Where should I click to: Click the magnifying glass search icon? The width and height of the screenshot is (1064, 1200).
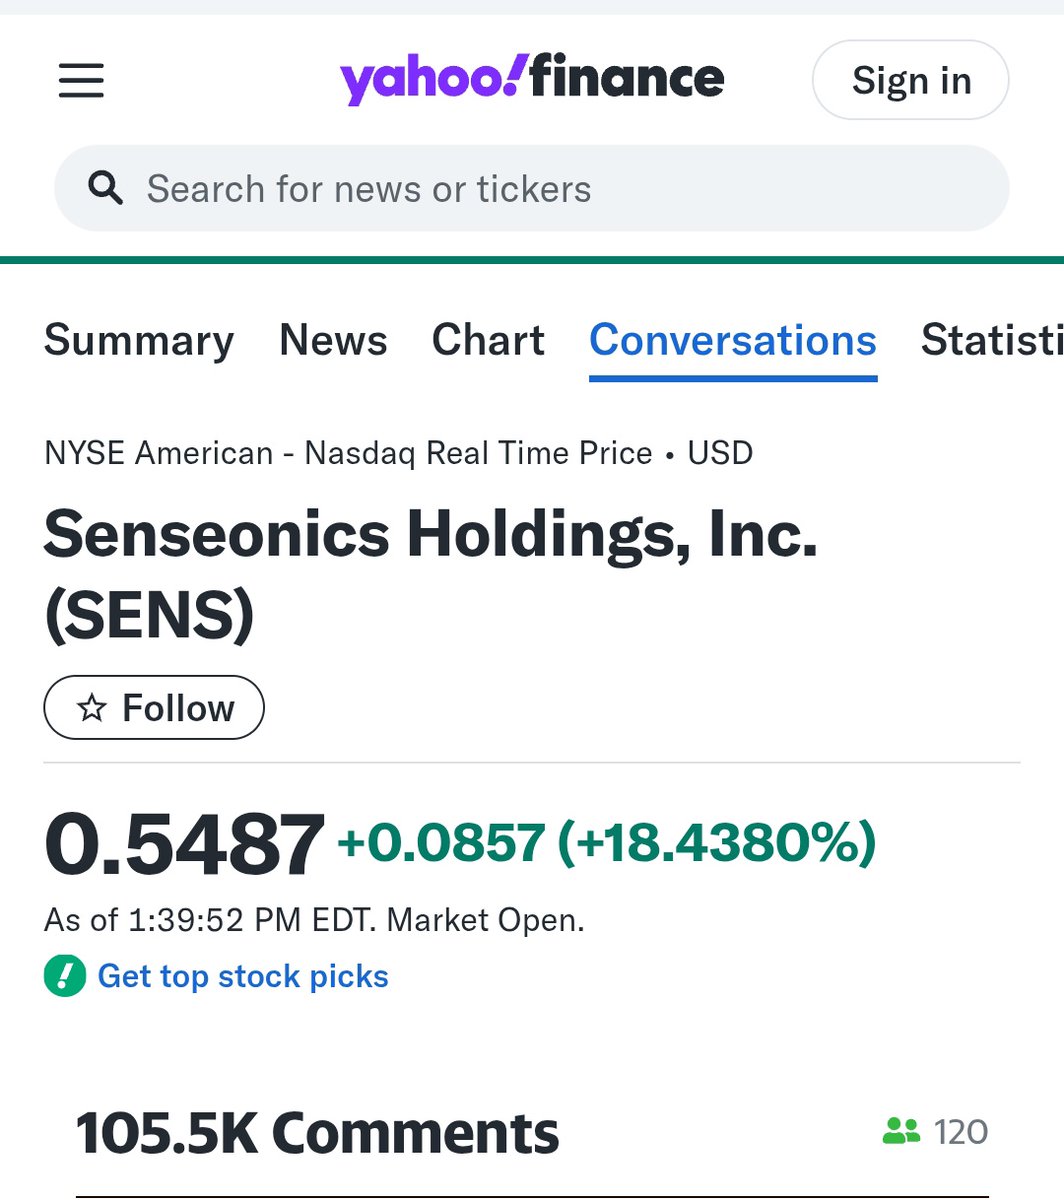[106, 188]
